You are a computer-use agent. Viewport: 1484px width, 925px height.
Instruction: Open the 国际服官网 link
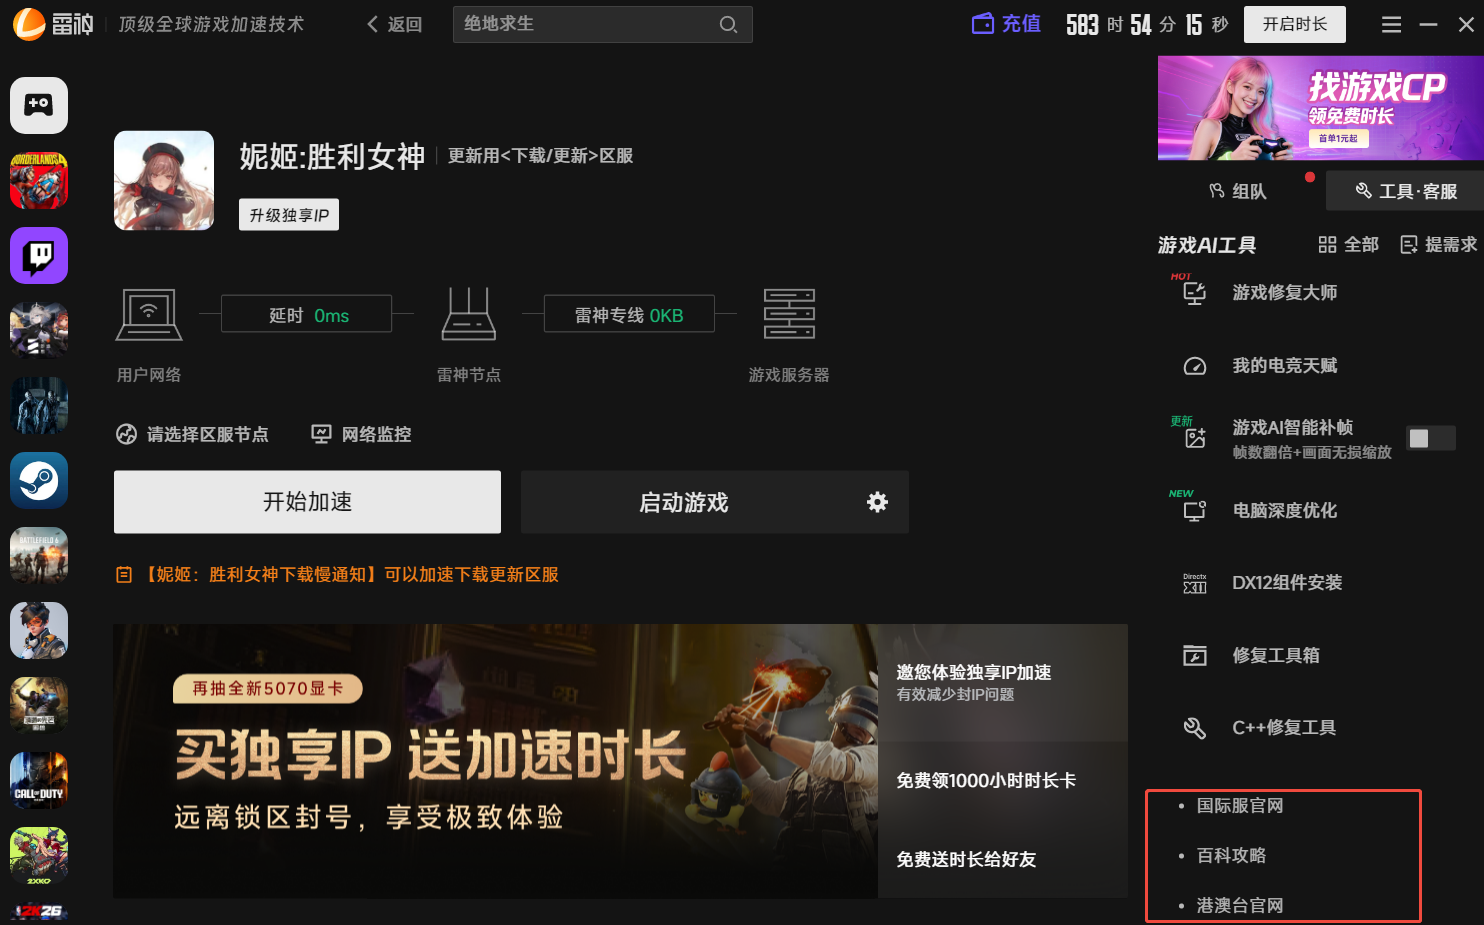coord(1239,806)
